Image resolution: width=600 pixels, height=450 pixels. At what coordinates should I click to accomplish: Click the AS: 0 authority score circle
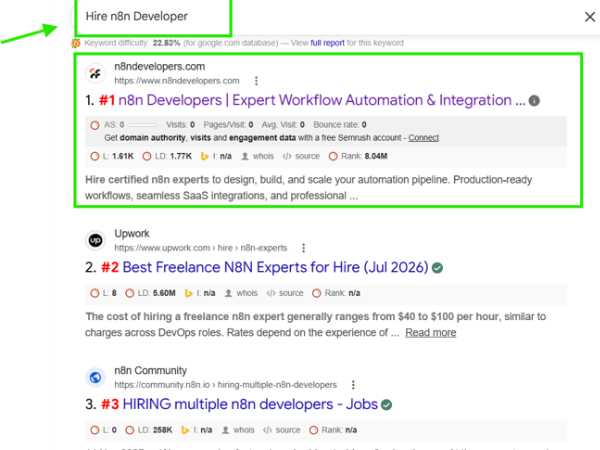(x=95, y=125)
